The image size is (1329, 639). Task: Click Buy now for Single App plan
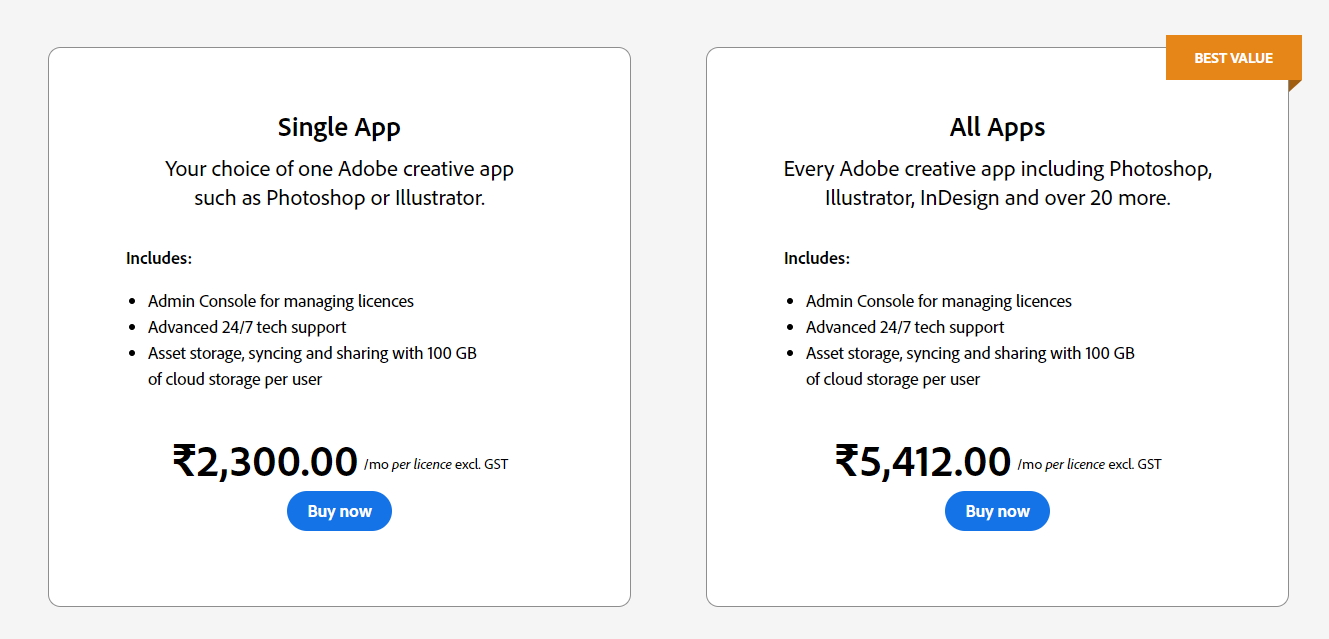339,511
